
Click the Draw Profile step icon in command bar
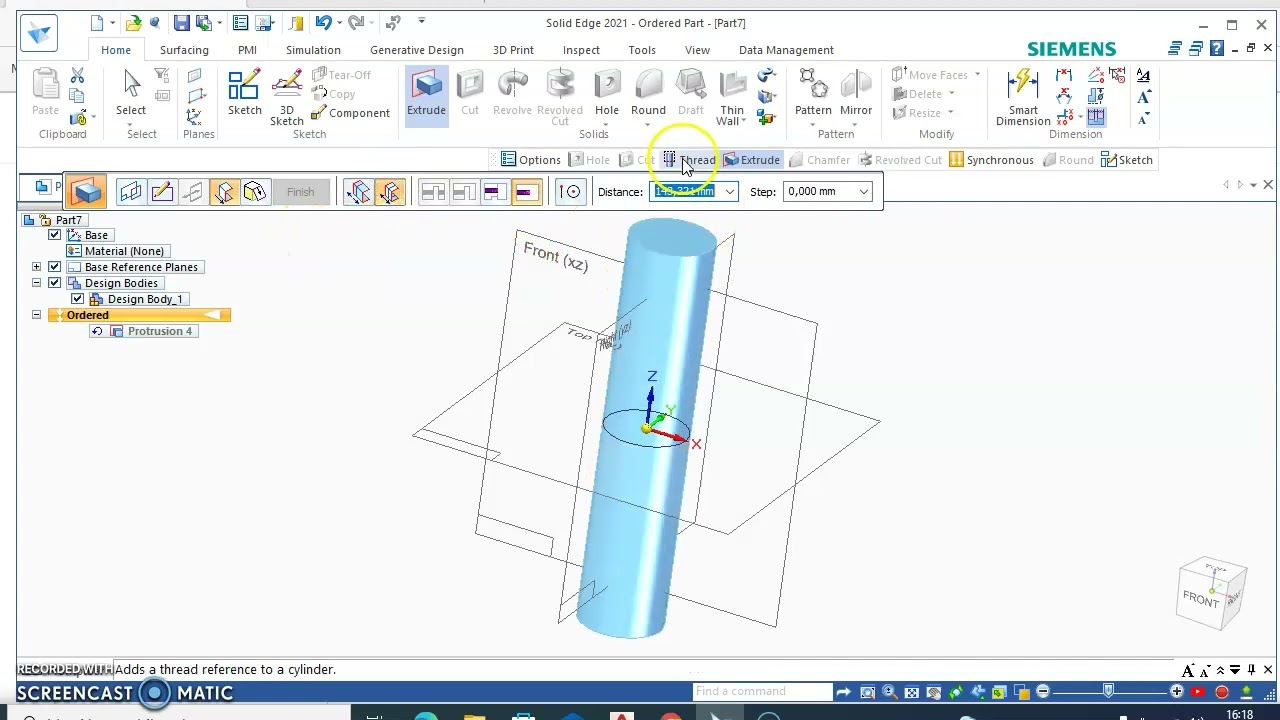click(162, 192)
